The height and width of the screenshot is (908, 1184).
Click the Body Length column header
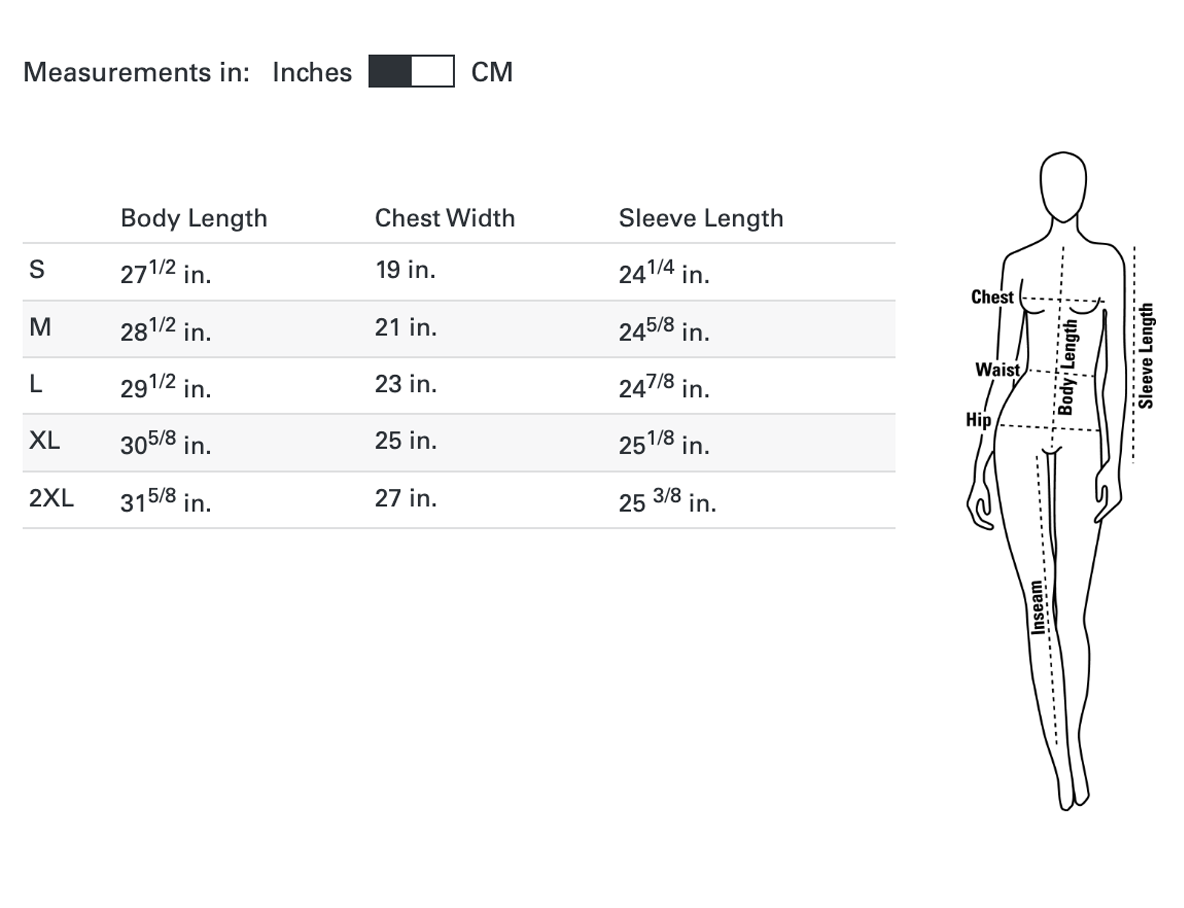pos(194,218)
